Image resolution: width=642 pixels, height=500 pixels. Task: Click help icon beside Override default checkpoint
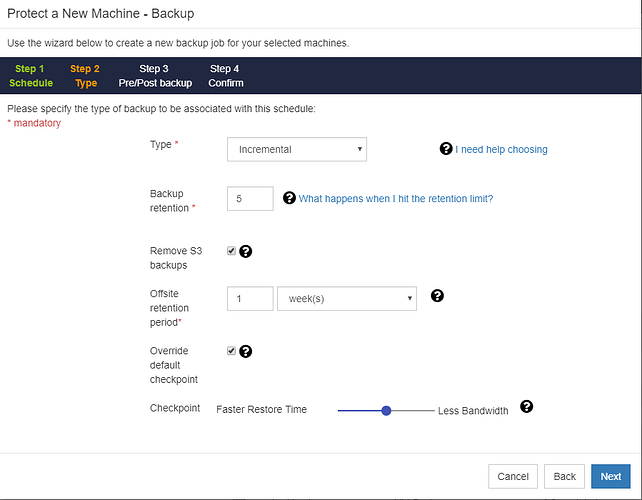pos(246,351)
